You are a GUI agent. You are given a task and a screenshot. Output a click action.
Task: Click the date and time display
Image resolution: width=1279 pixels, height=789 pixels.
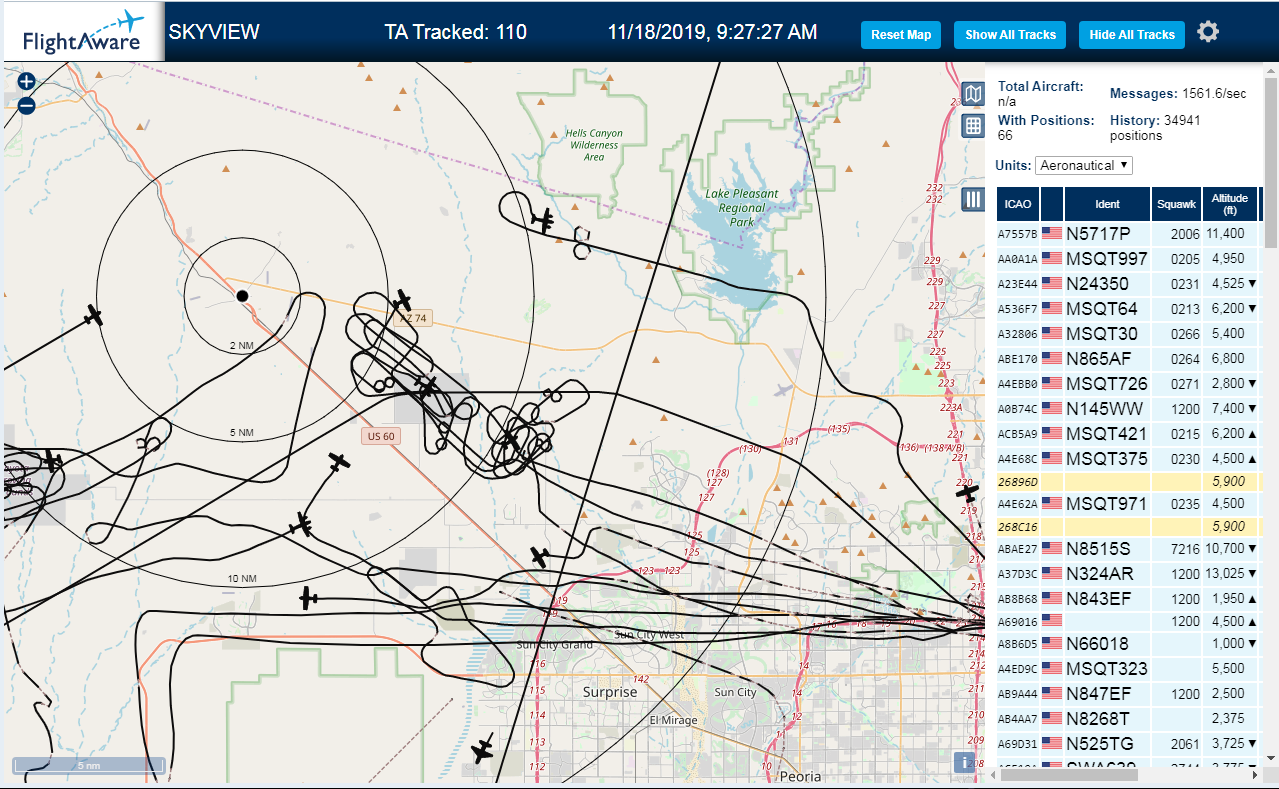point(712,32)
